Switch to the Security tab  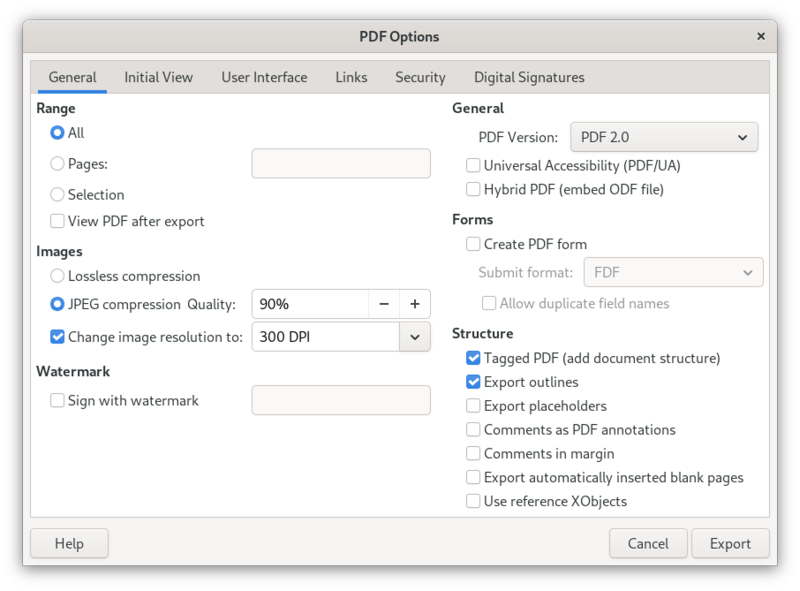pyautogui.click(x=420, y=77)
